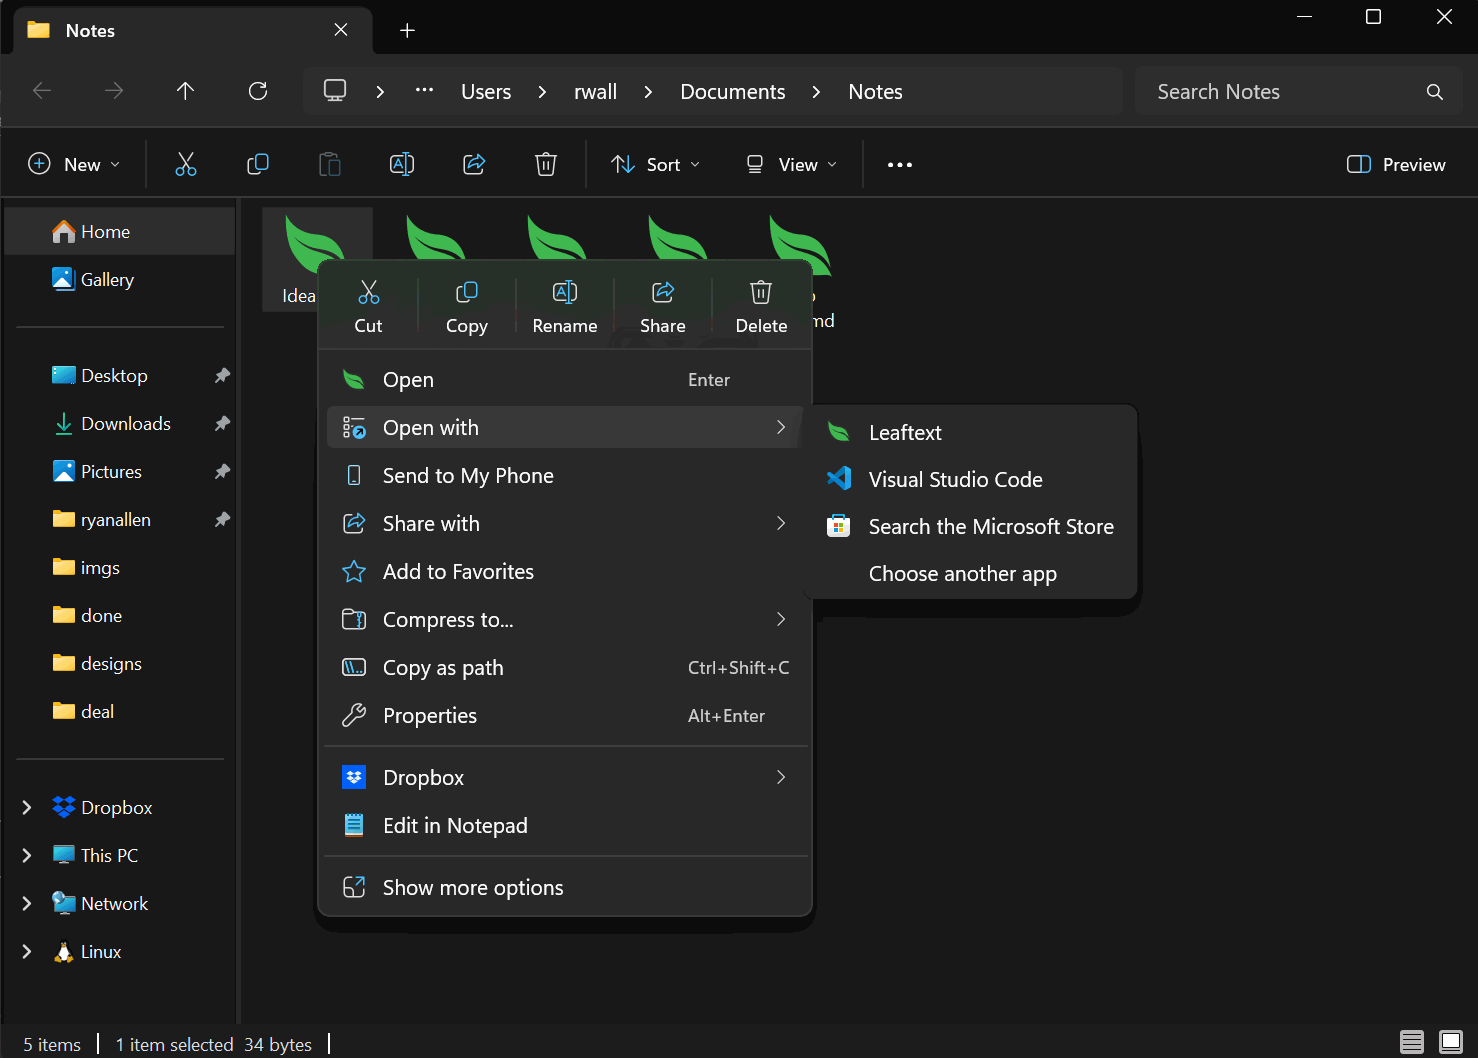
Task: Open the View dropdown
Action: point(792,164)
